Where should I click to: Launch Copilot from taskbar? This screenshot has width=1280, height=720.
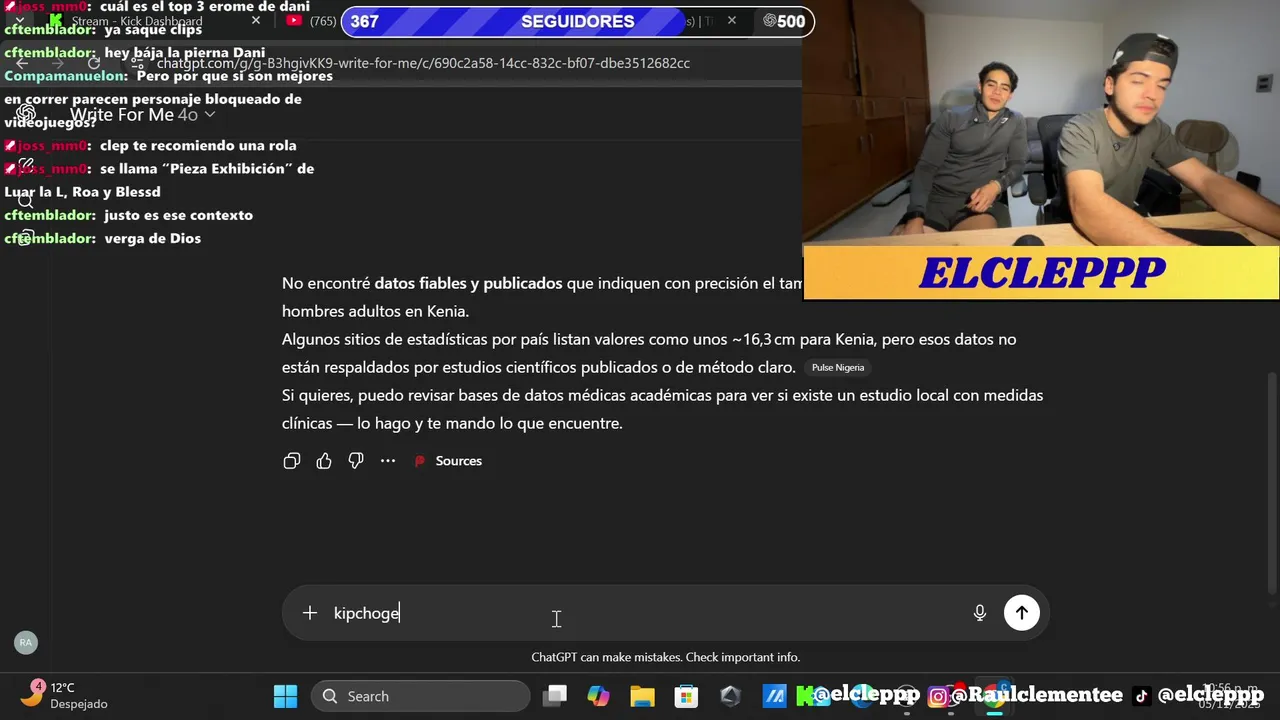pyautogui.click(x=598, y=696)
